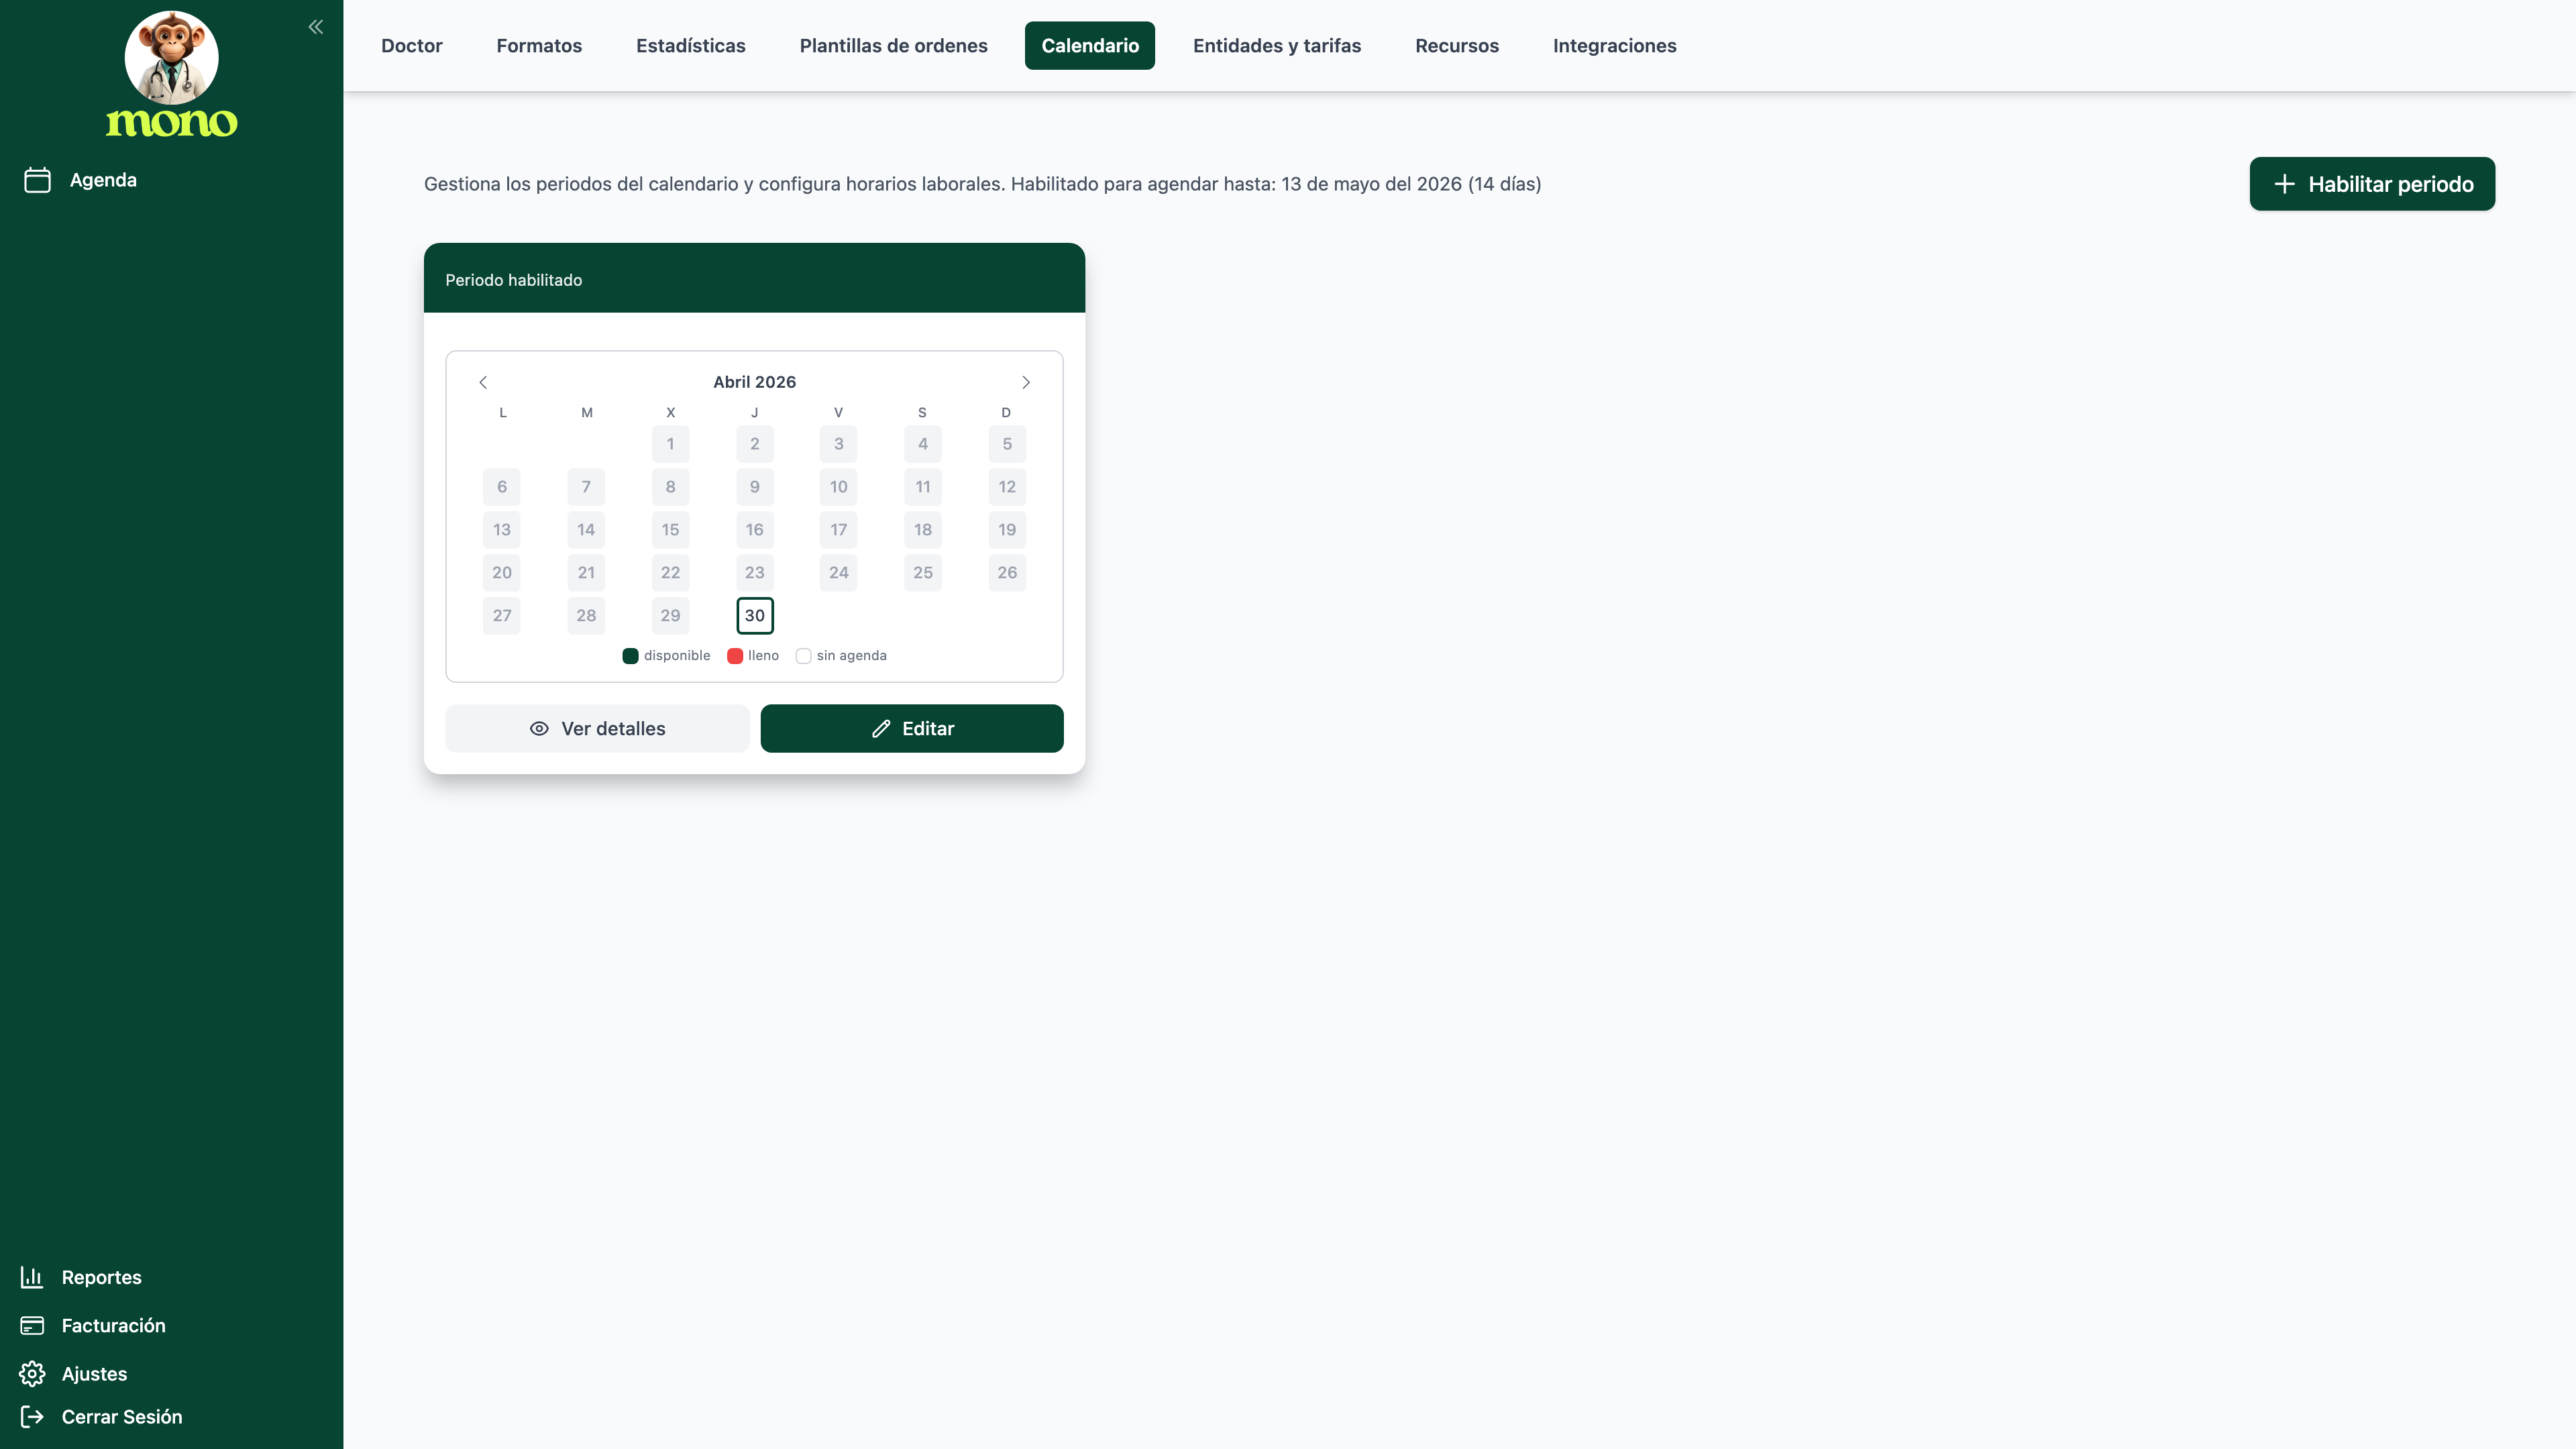Click the red lleno legend swatch
Viewport: 2576px width, 1449px height.
[x=735, y=656]
